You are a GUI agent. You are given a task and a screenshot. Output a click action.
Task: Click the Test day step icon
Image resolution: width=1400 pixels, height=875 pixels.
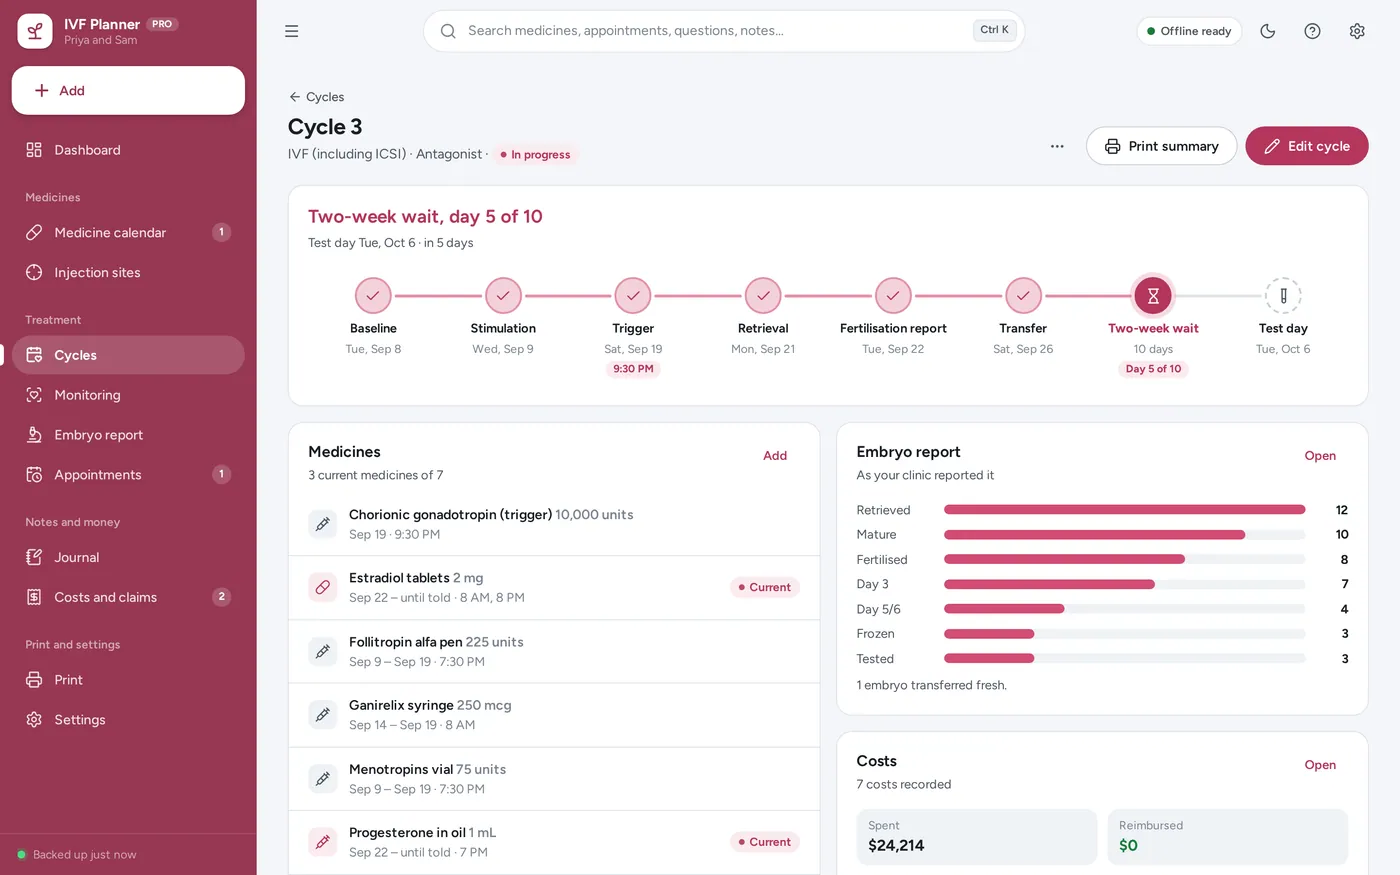pyautogui.click(x=1283, y=296)
